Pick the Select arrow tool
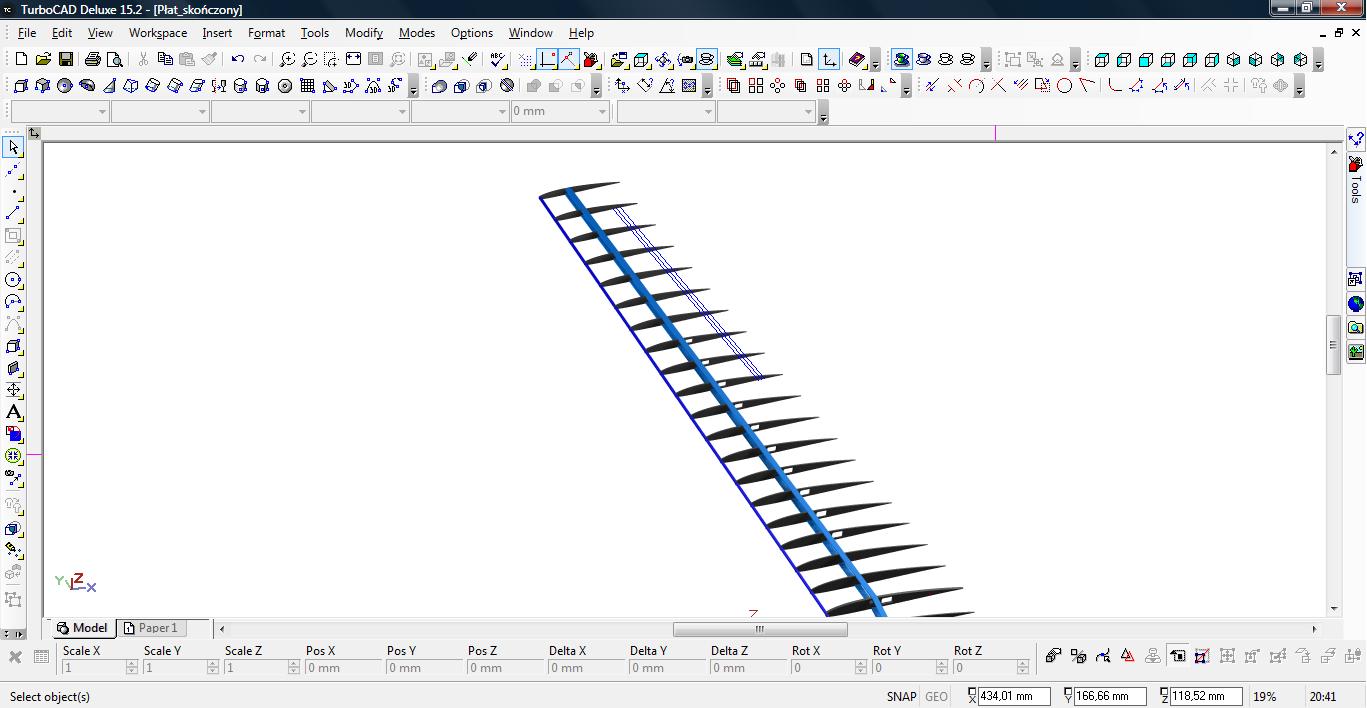 [14, 148]
